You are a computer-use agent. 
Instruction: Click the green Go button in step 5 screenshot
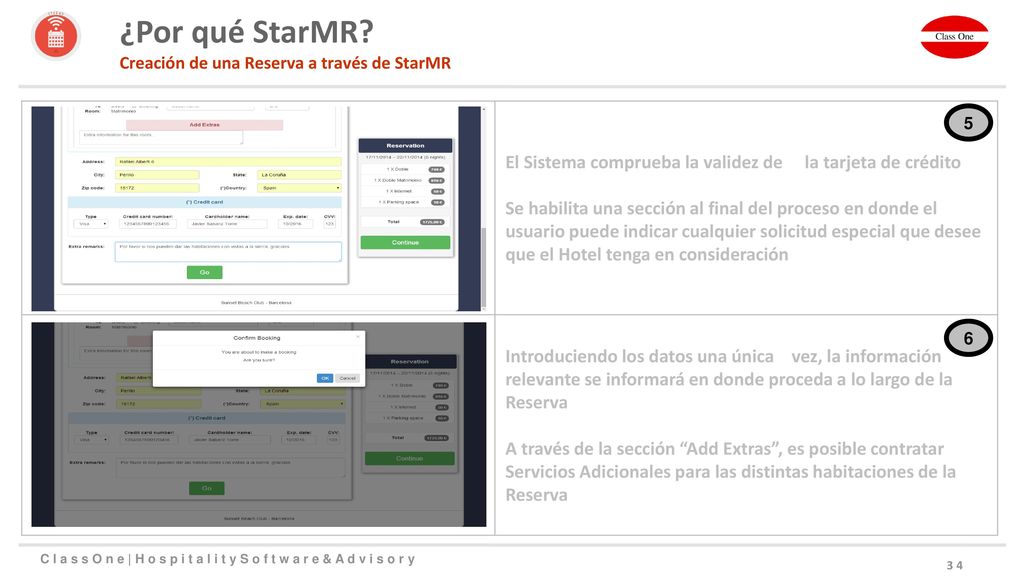click(x=204, y=272)
